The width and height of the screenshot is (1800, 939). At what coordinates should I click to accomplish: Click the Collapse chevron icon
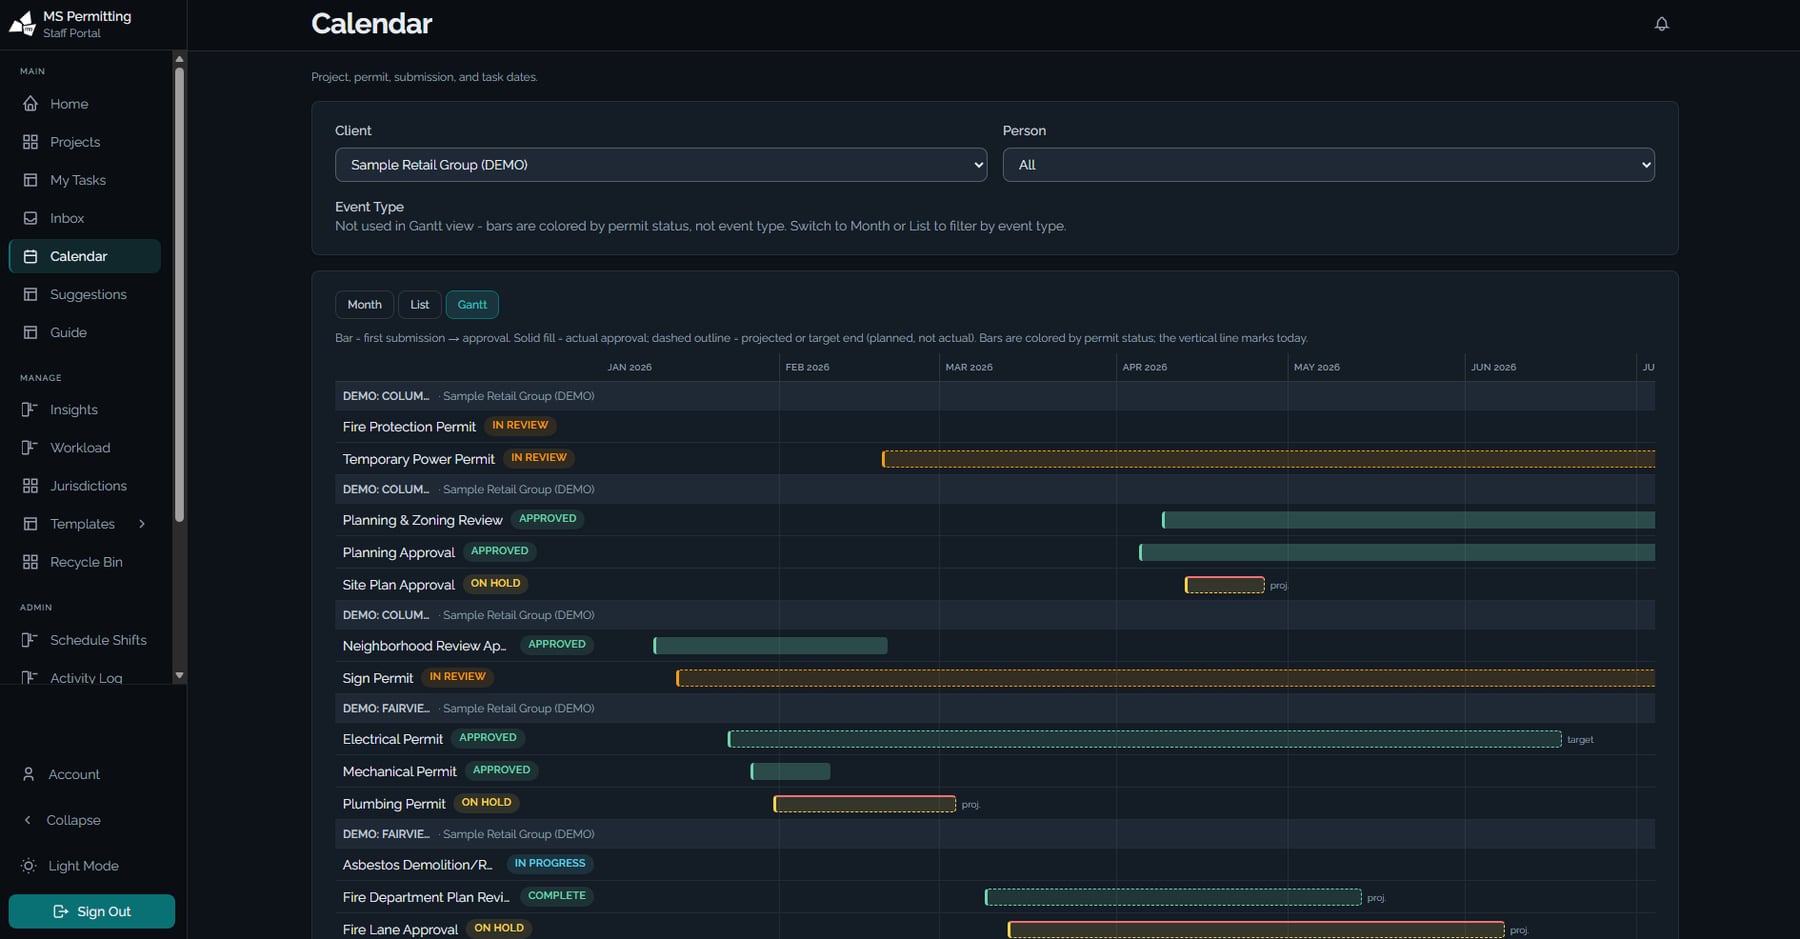(27, 820)
